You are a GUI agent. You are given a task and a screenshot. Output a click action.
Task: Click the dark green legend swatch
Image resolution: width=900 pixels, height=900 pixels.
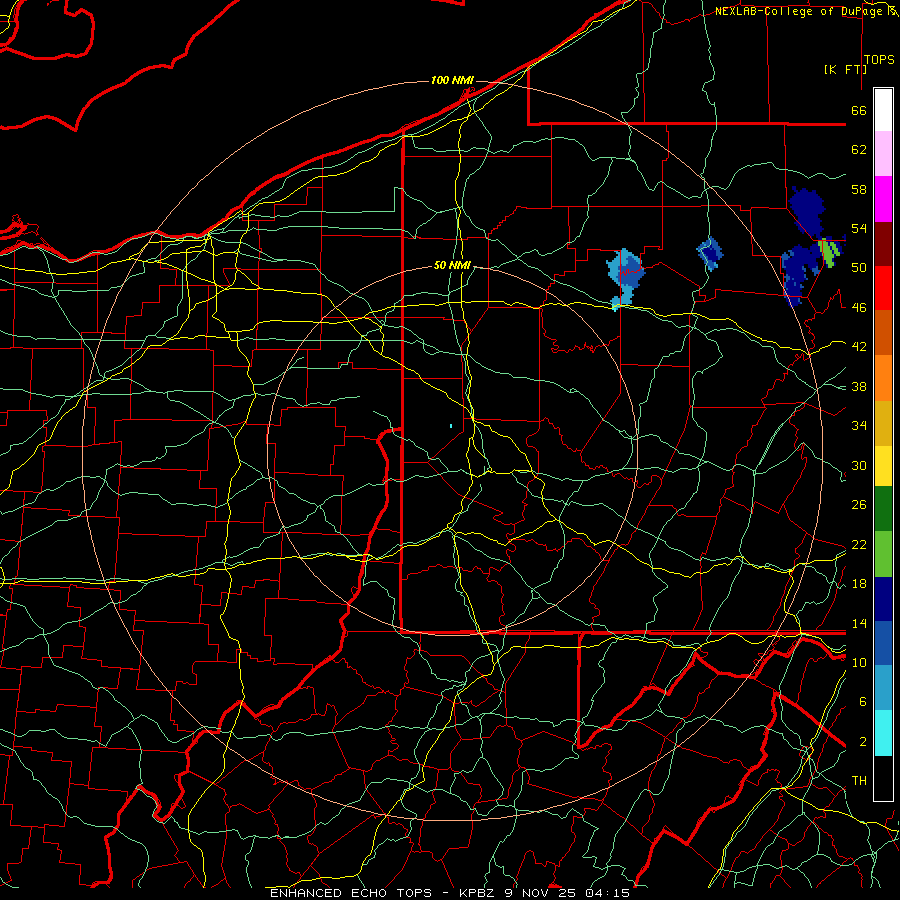click(x=883, y=509)
